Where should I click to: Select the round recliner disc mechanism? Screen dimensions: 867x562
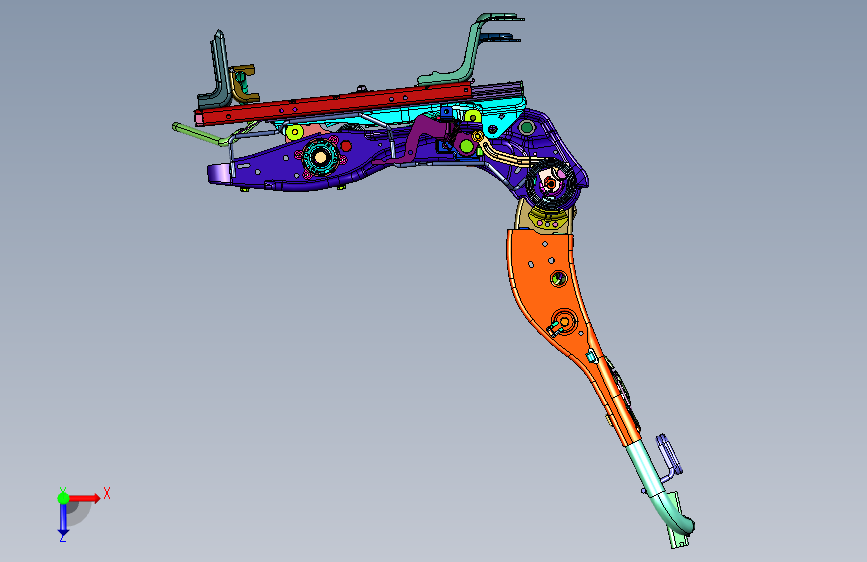552,184
